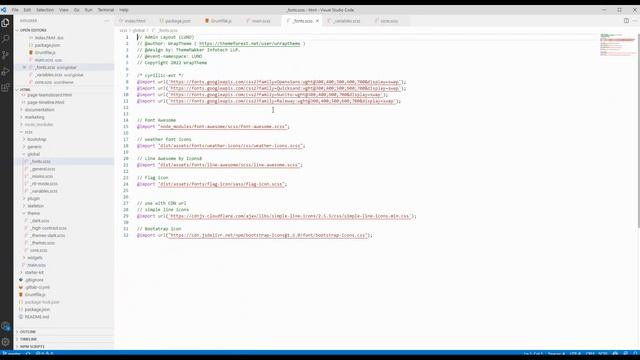
Task: Select .gitignore file in Explorer
Action: (34, 280)
